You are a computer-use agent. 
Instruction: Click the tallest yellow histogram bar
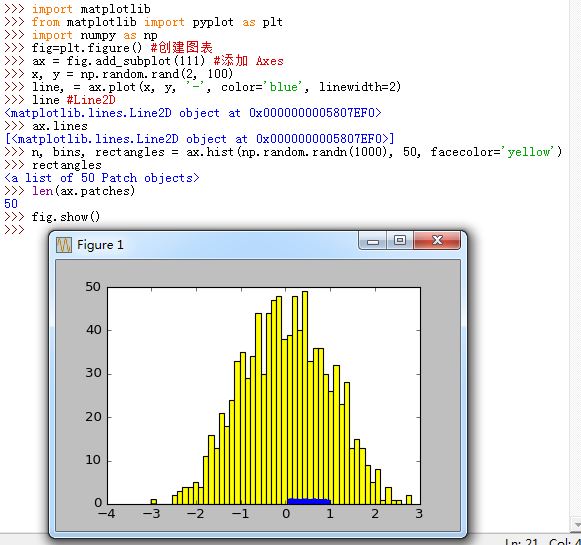click(x=305, y=398)
